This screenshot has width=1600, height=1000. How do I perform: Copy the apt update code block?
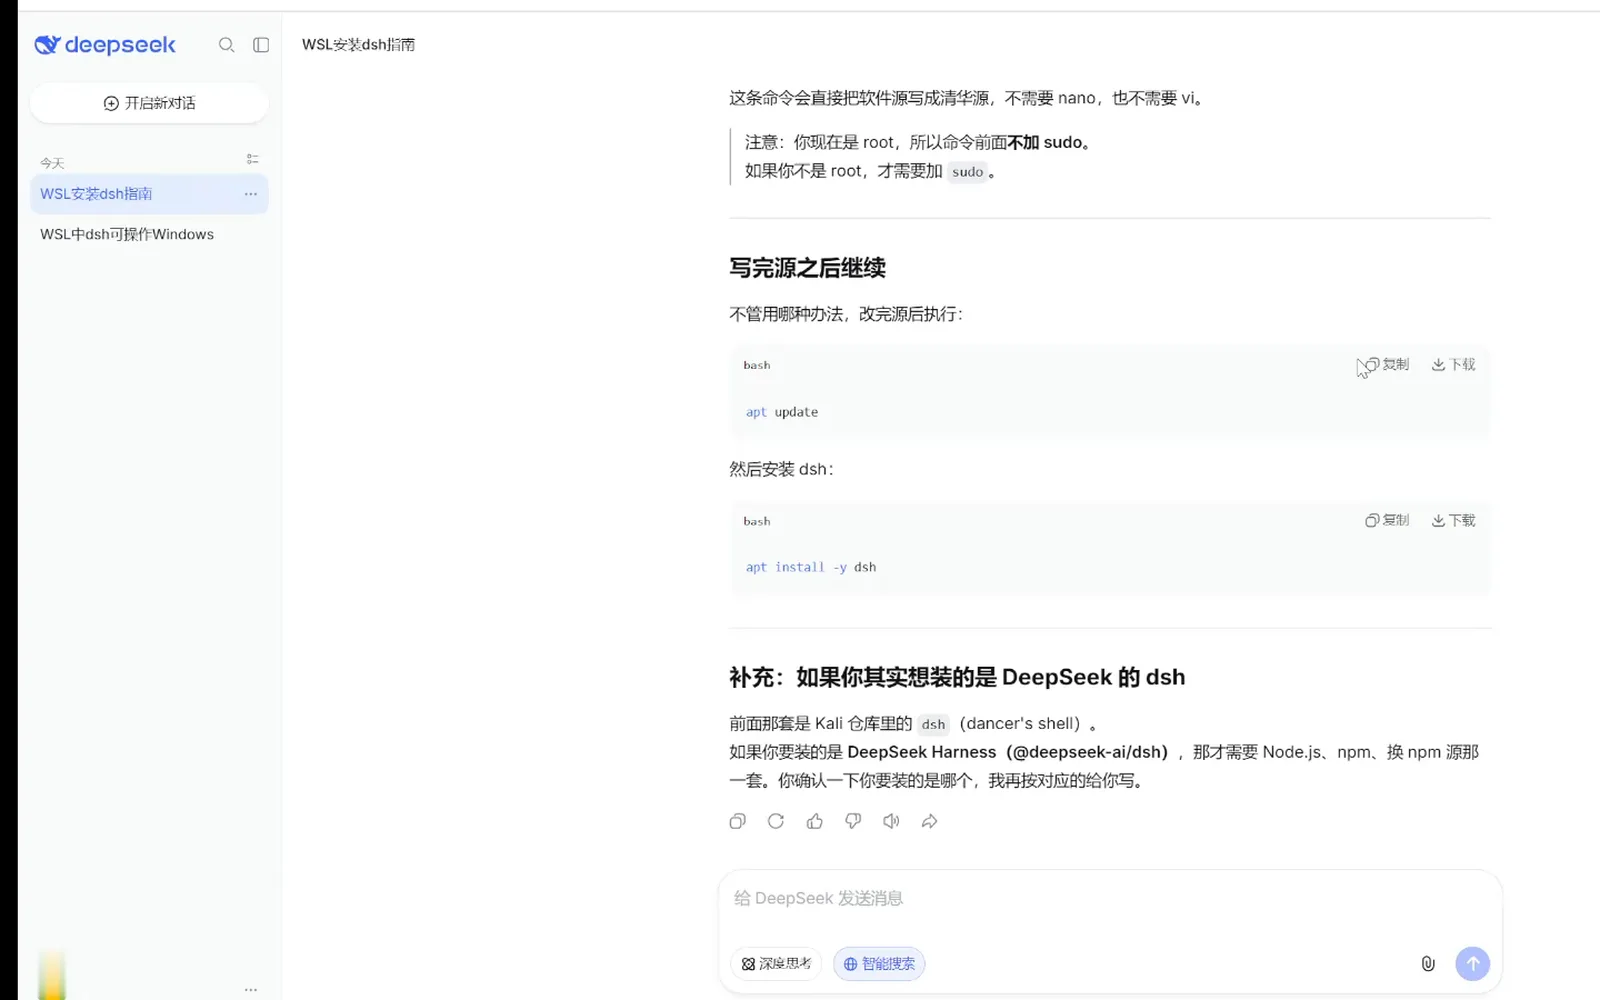point(1387,365)
